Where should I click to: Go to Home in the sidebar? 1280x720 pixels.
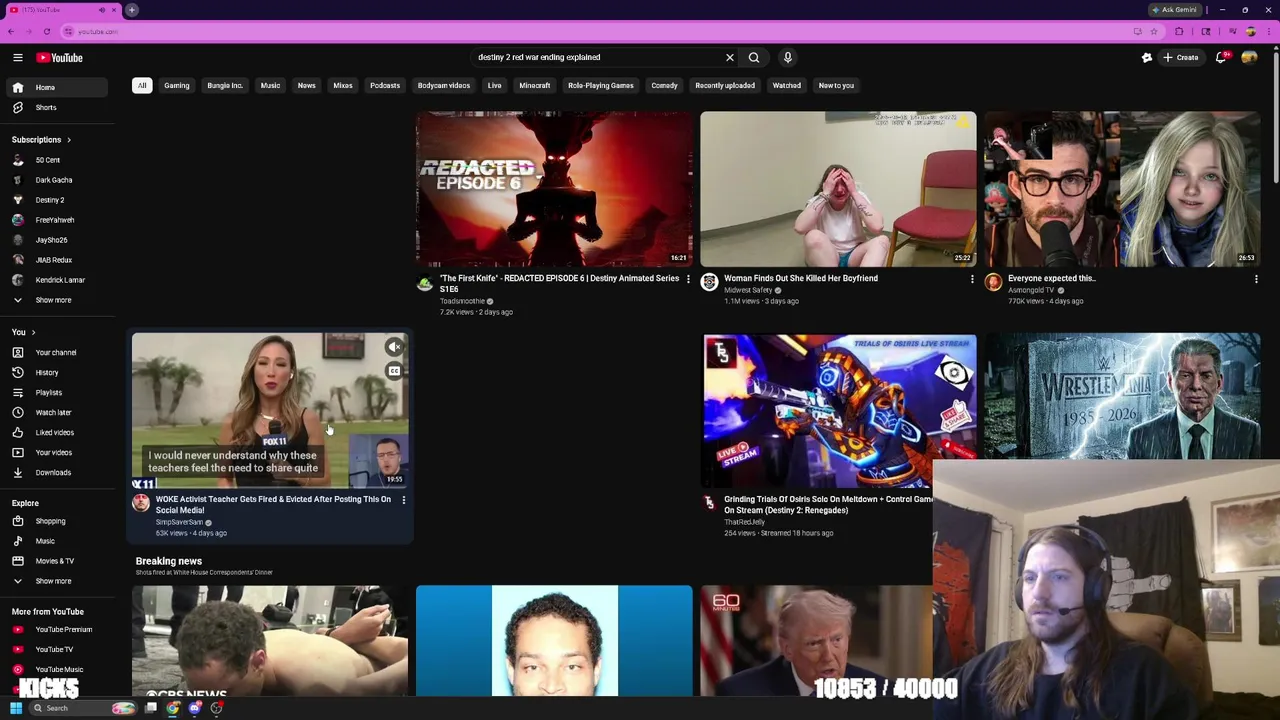pyautogui.click(x=55, y=88)
